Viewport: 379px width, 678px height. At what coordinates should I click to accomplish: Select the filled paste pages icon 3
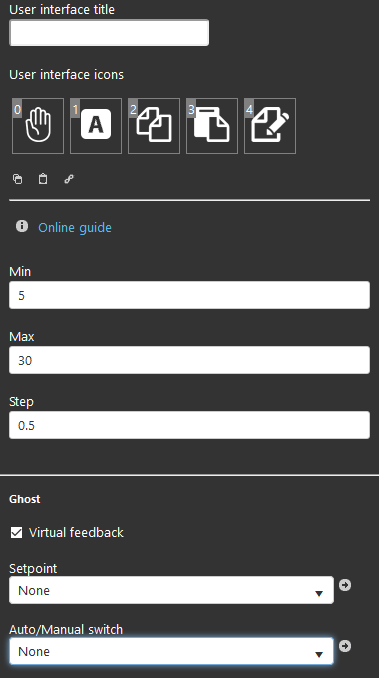[212, 126]
